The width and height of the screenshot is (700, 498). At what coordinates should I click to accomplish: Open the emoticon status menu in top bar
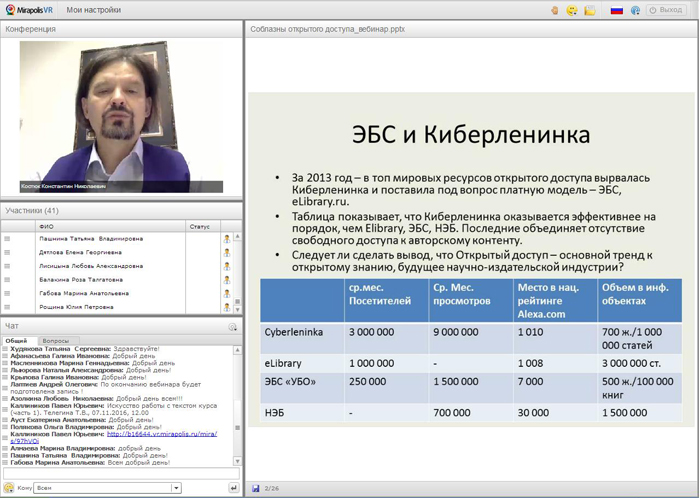[x=572, y=10]
